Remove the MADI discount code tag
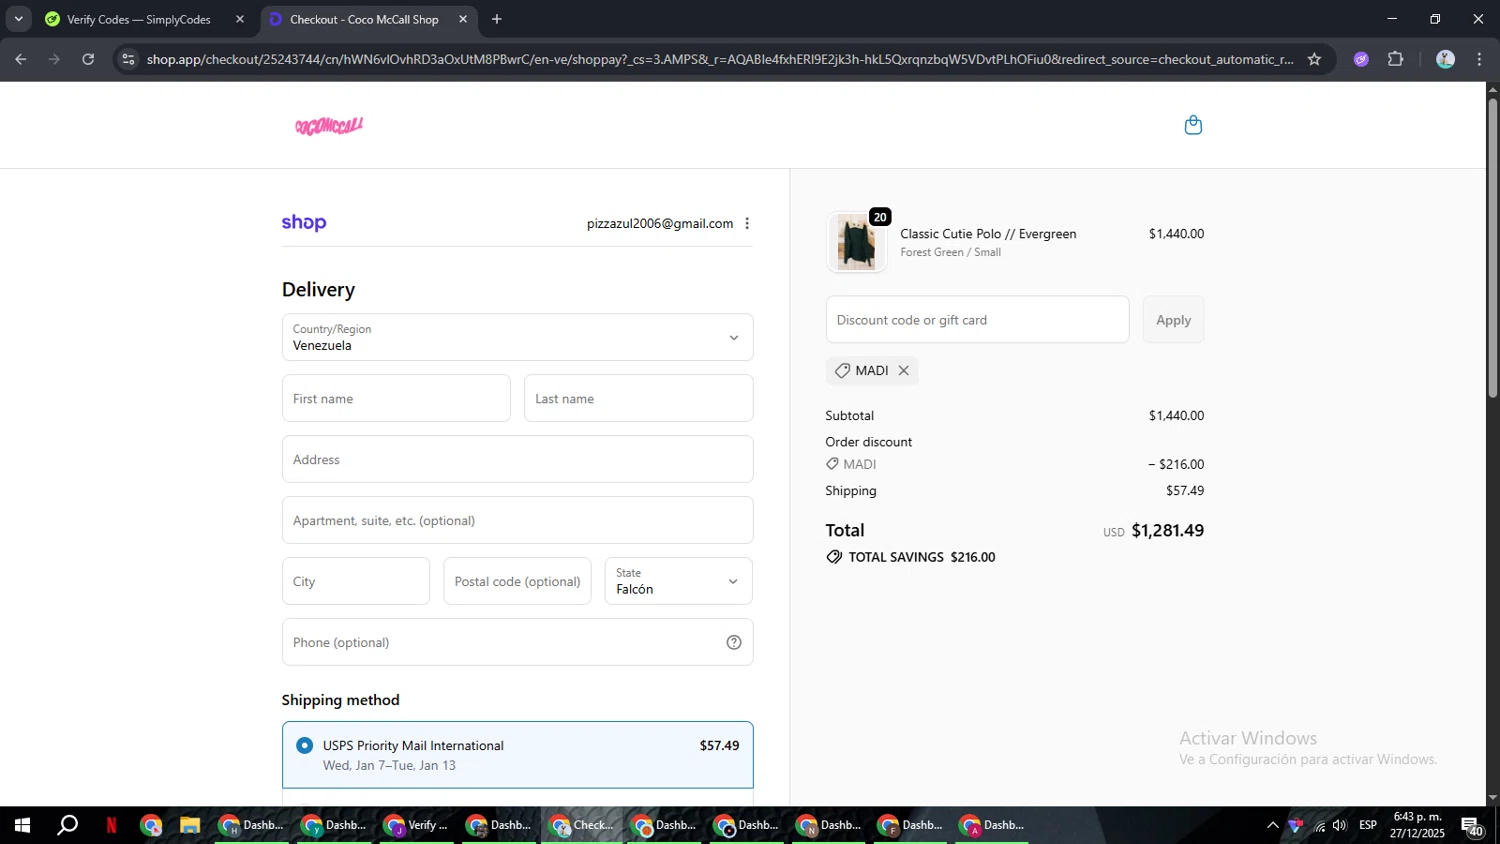The height and width of the screenshot is (844, 1500). pyautogui.click(x=904, y=371)
